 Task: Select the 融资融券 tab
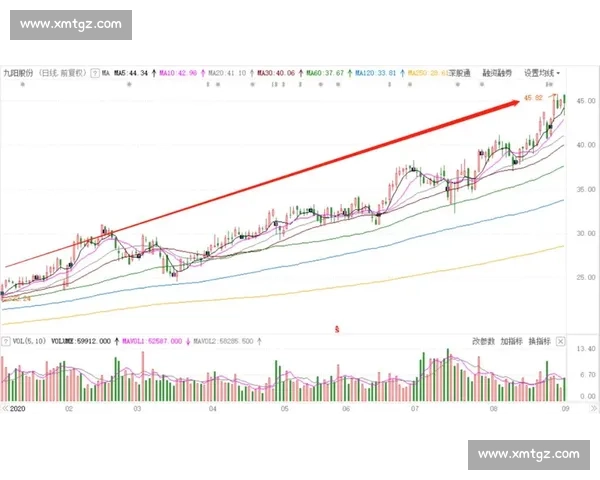click(498, 73)
